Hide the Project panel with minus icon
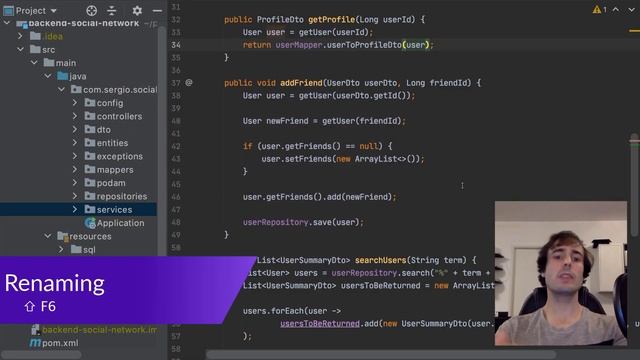Image resolution: width=640 pixels, height=360 pixels. (157, 11)
